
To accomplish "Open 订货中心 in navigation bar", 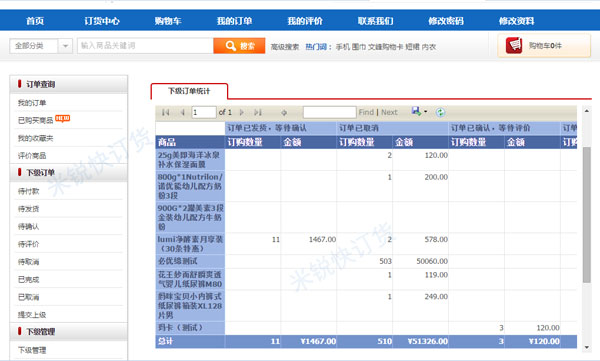I will pos(102,21).
